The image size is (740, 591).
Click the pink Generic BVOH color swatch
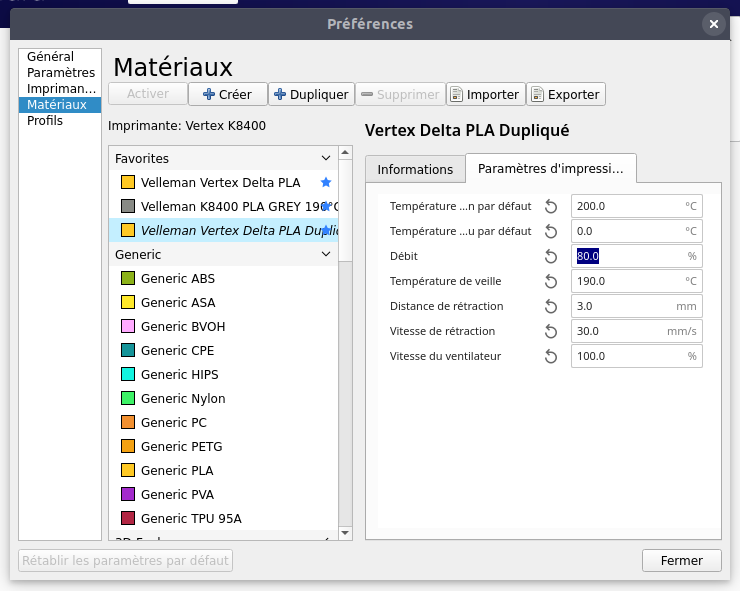[128, 326]
